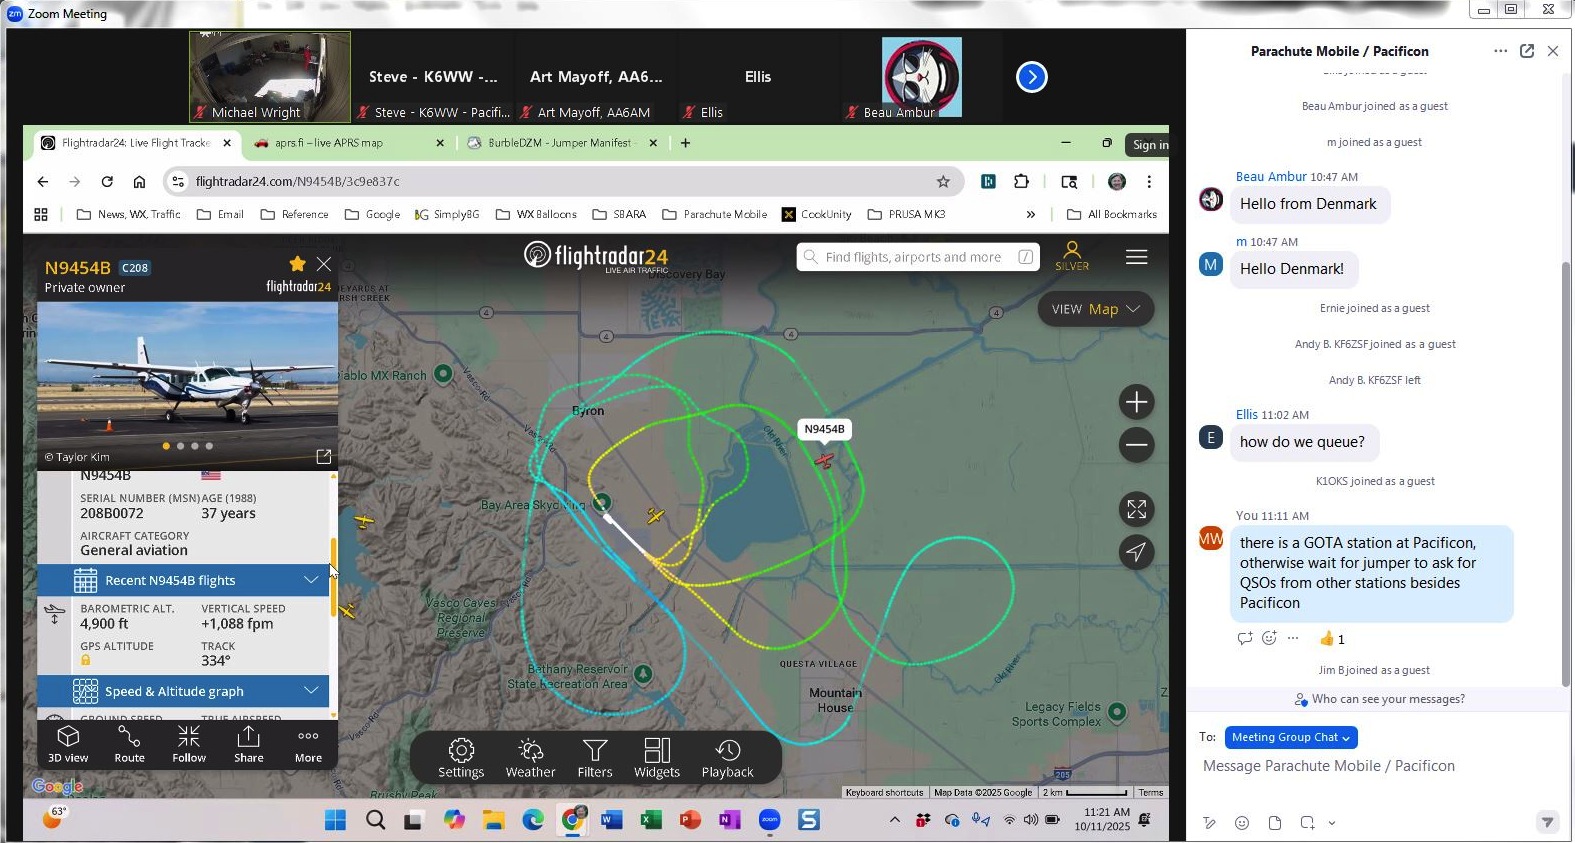Follow the N9454B aircraft
Image resolution: width=1575 pixels, height=843 pixels.
tap(189, 744)
